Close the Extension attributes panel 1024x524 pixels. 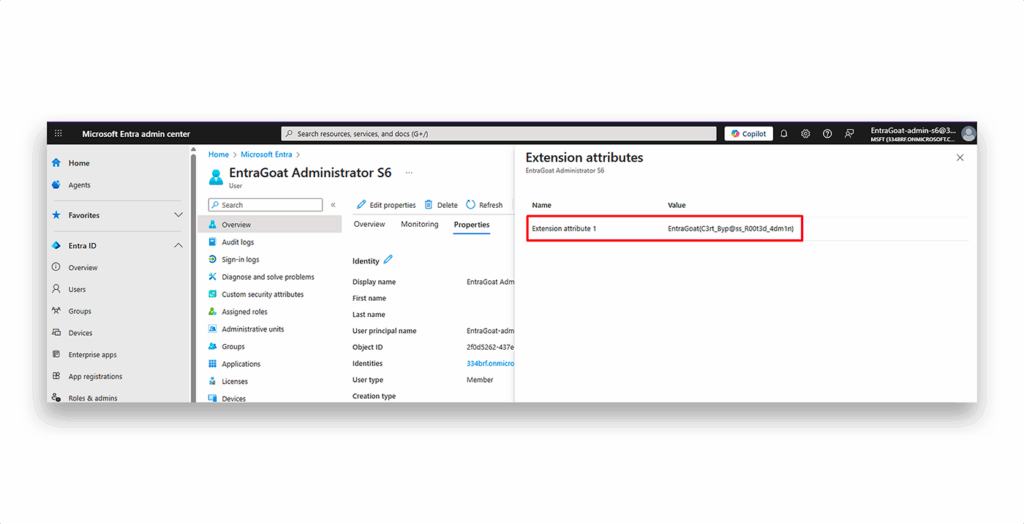click(x=960, y=157)
